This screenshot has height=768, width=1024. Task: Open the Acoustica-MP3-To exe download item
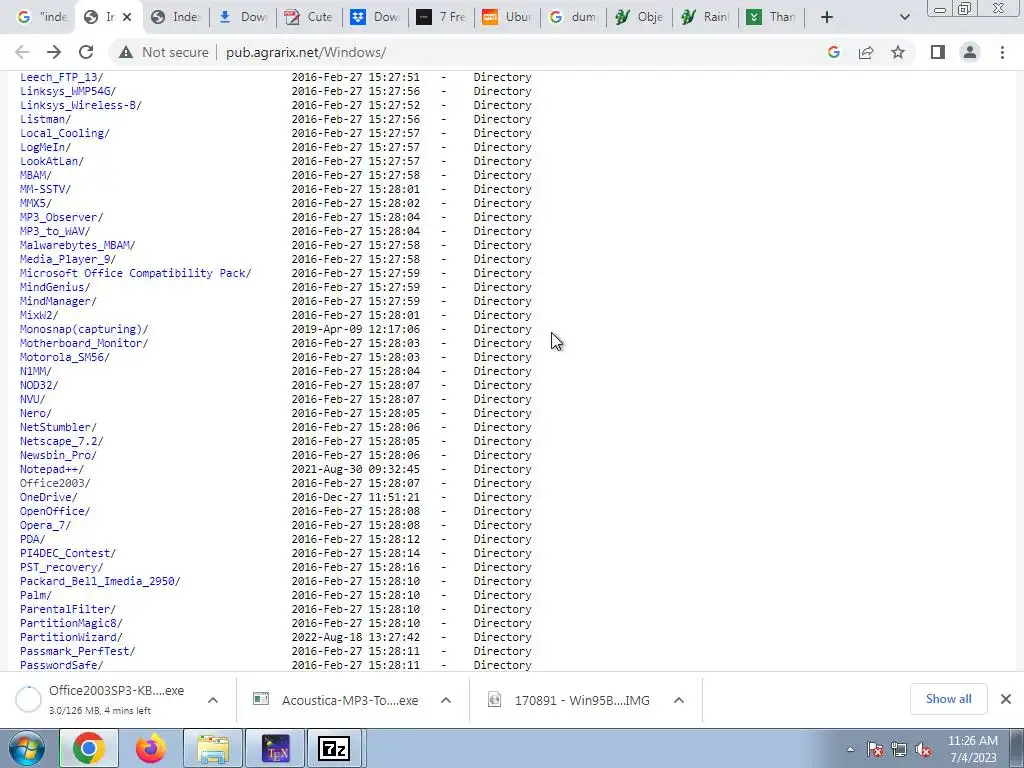point(336,700)
